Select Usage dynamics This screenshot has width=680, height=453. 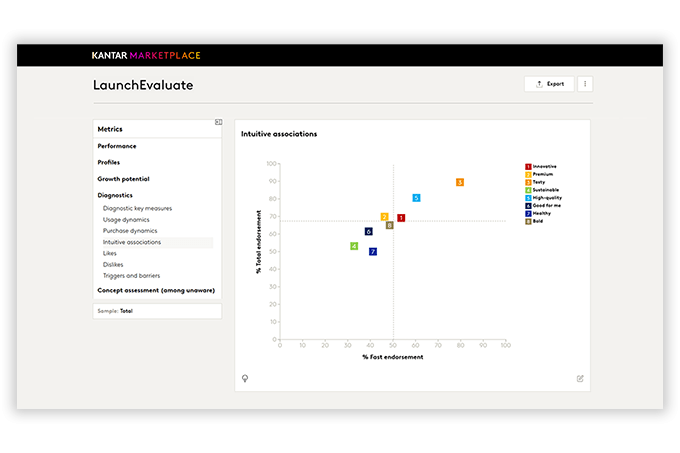[x=126, y=219]
